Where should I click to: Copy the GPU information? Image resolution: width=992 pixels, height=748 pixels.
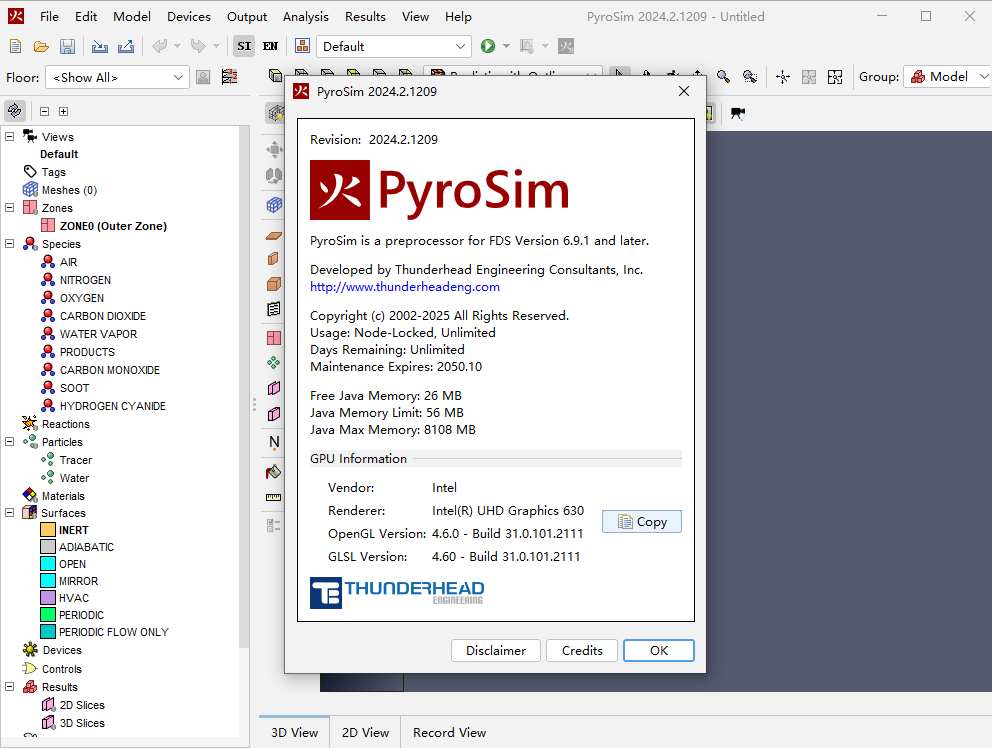pyautogui.click(x=642, y=521)
